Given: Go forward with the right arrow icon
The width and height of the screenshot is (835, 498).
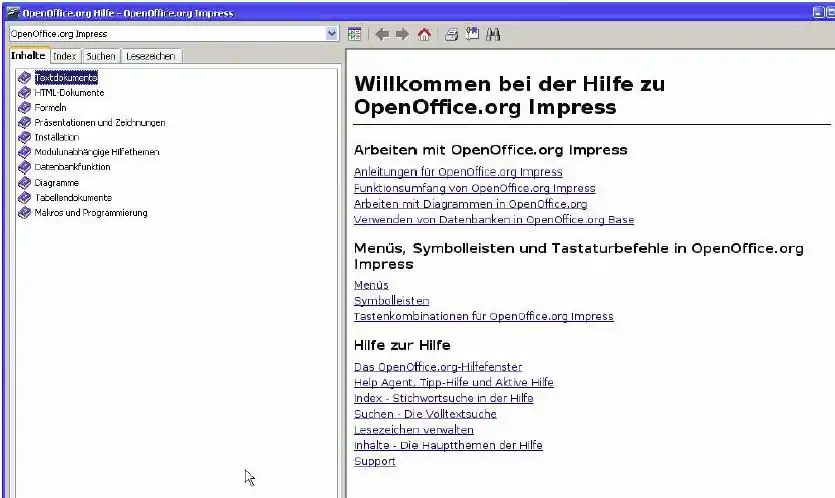Looking at the screenshot, I should [x=403, y=35].
